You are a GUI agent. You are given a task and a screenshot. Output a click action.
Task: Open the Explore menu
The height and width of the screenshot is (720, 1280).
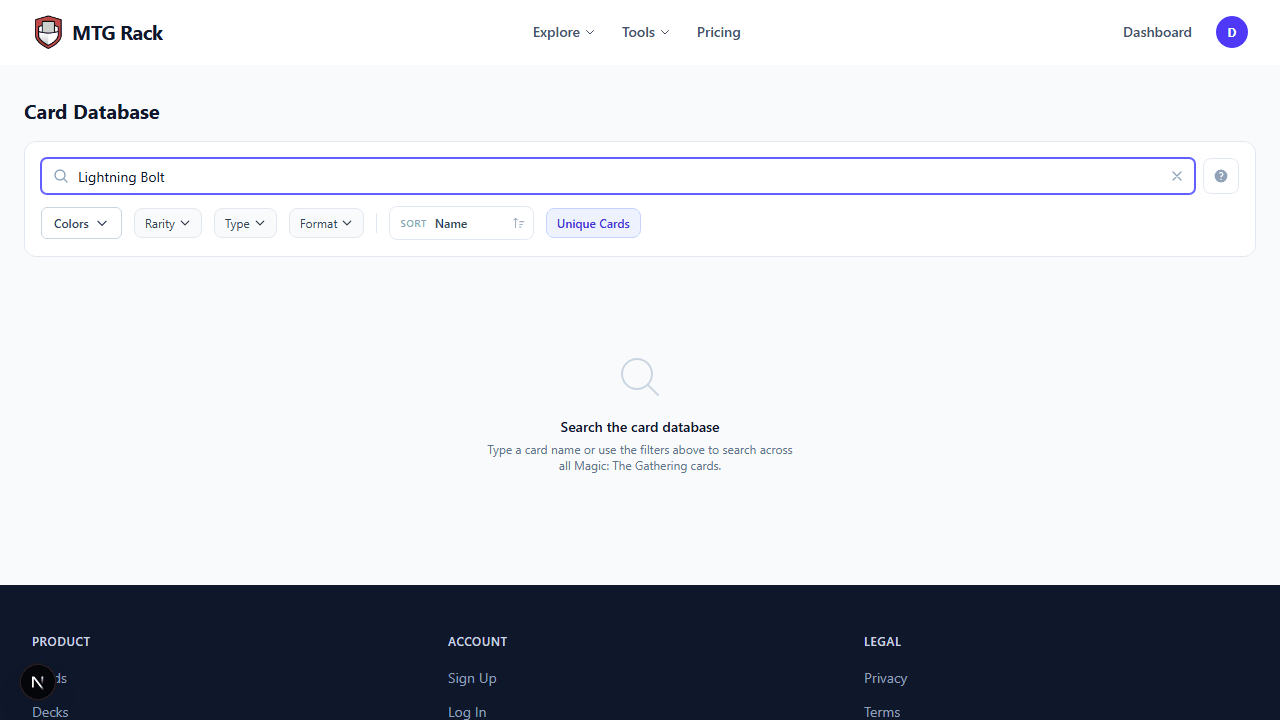click(563, 31)
